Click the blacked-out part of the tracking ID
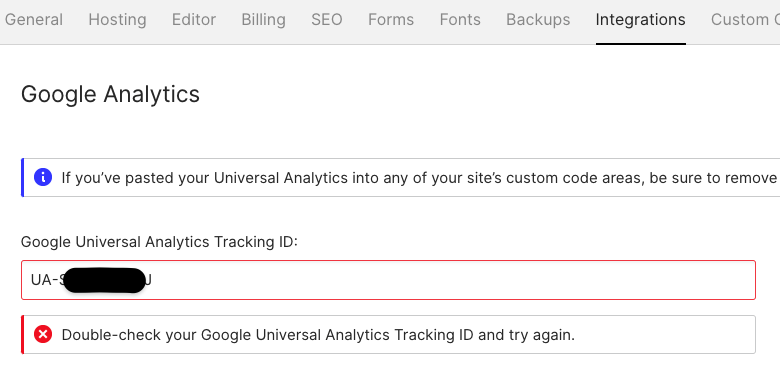The height and width of the screenshot is (382, 780). click(x=104, y=280)
